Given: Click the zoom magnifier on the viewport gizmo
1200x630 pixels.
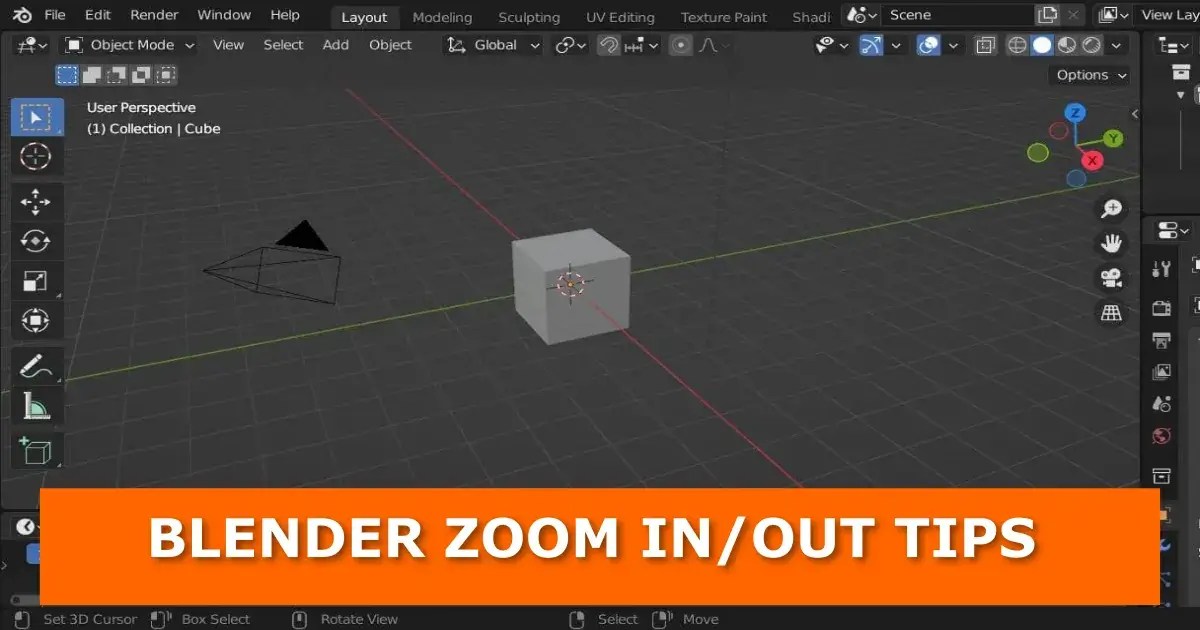Looking at the screenshot, I should [x=1113, y=209].
